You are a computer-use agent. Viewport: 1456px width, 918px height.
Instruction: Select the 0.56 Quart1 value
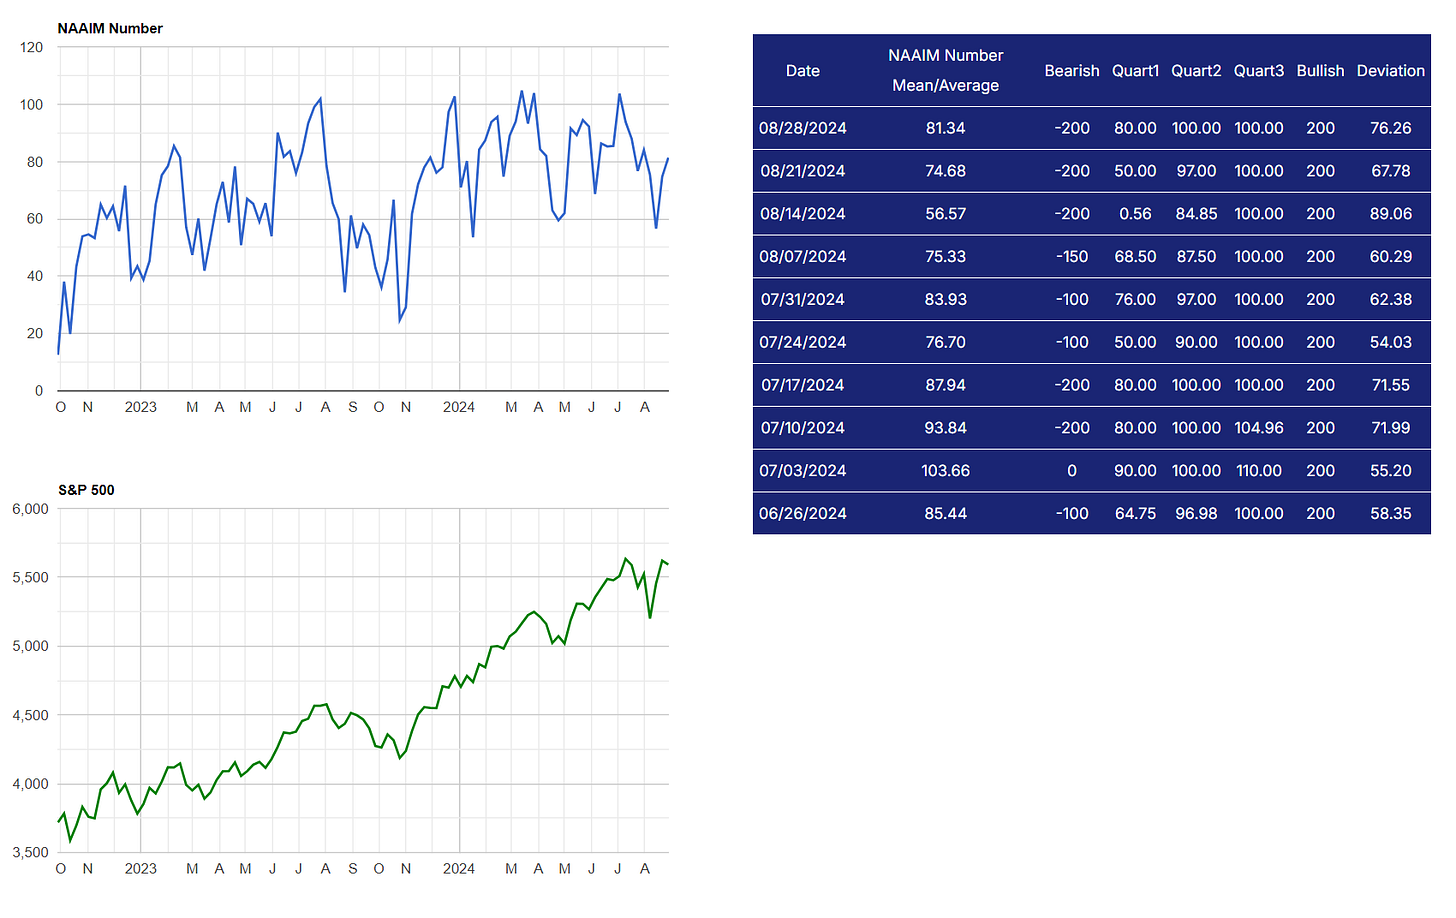click(1135, 214)
